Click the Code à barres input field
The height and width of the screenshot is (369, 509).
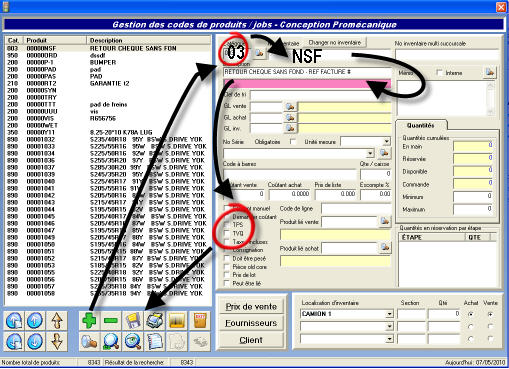point(290,174)
